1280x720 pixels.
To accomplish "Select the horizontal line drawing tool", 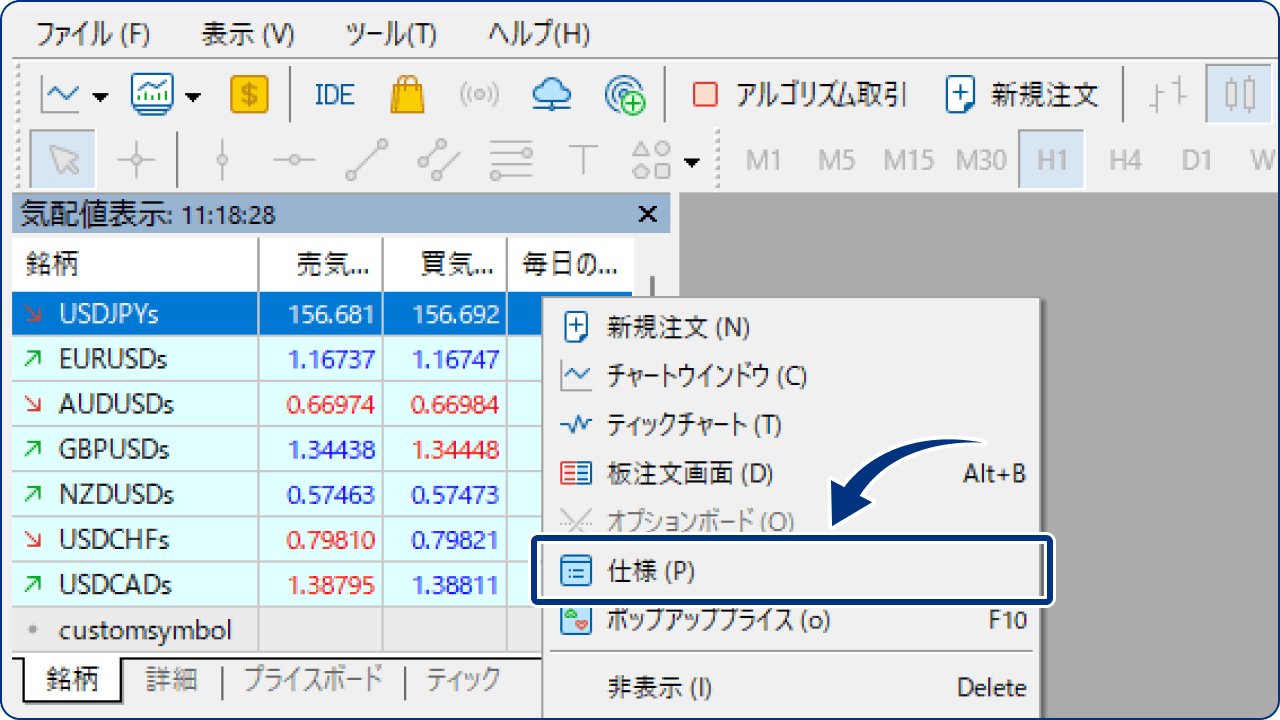I will pyautogui.click(x=294, y=159).
